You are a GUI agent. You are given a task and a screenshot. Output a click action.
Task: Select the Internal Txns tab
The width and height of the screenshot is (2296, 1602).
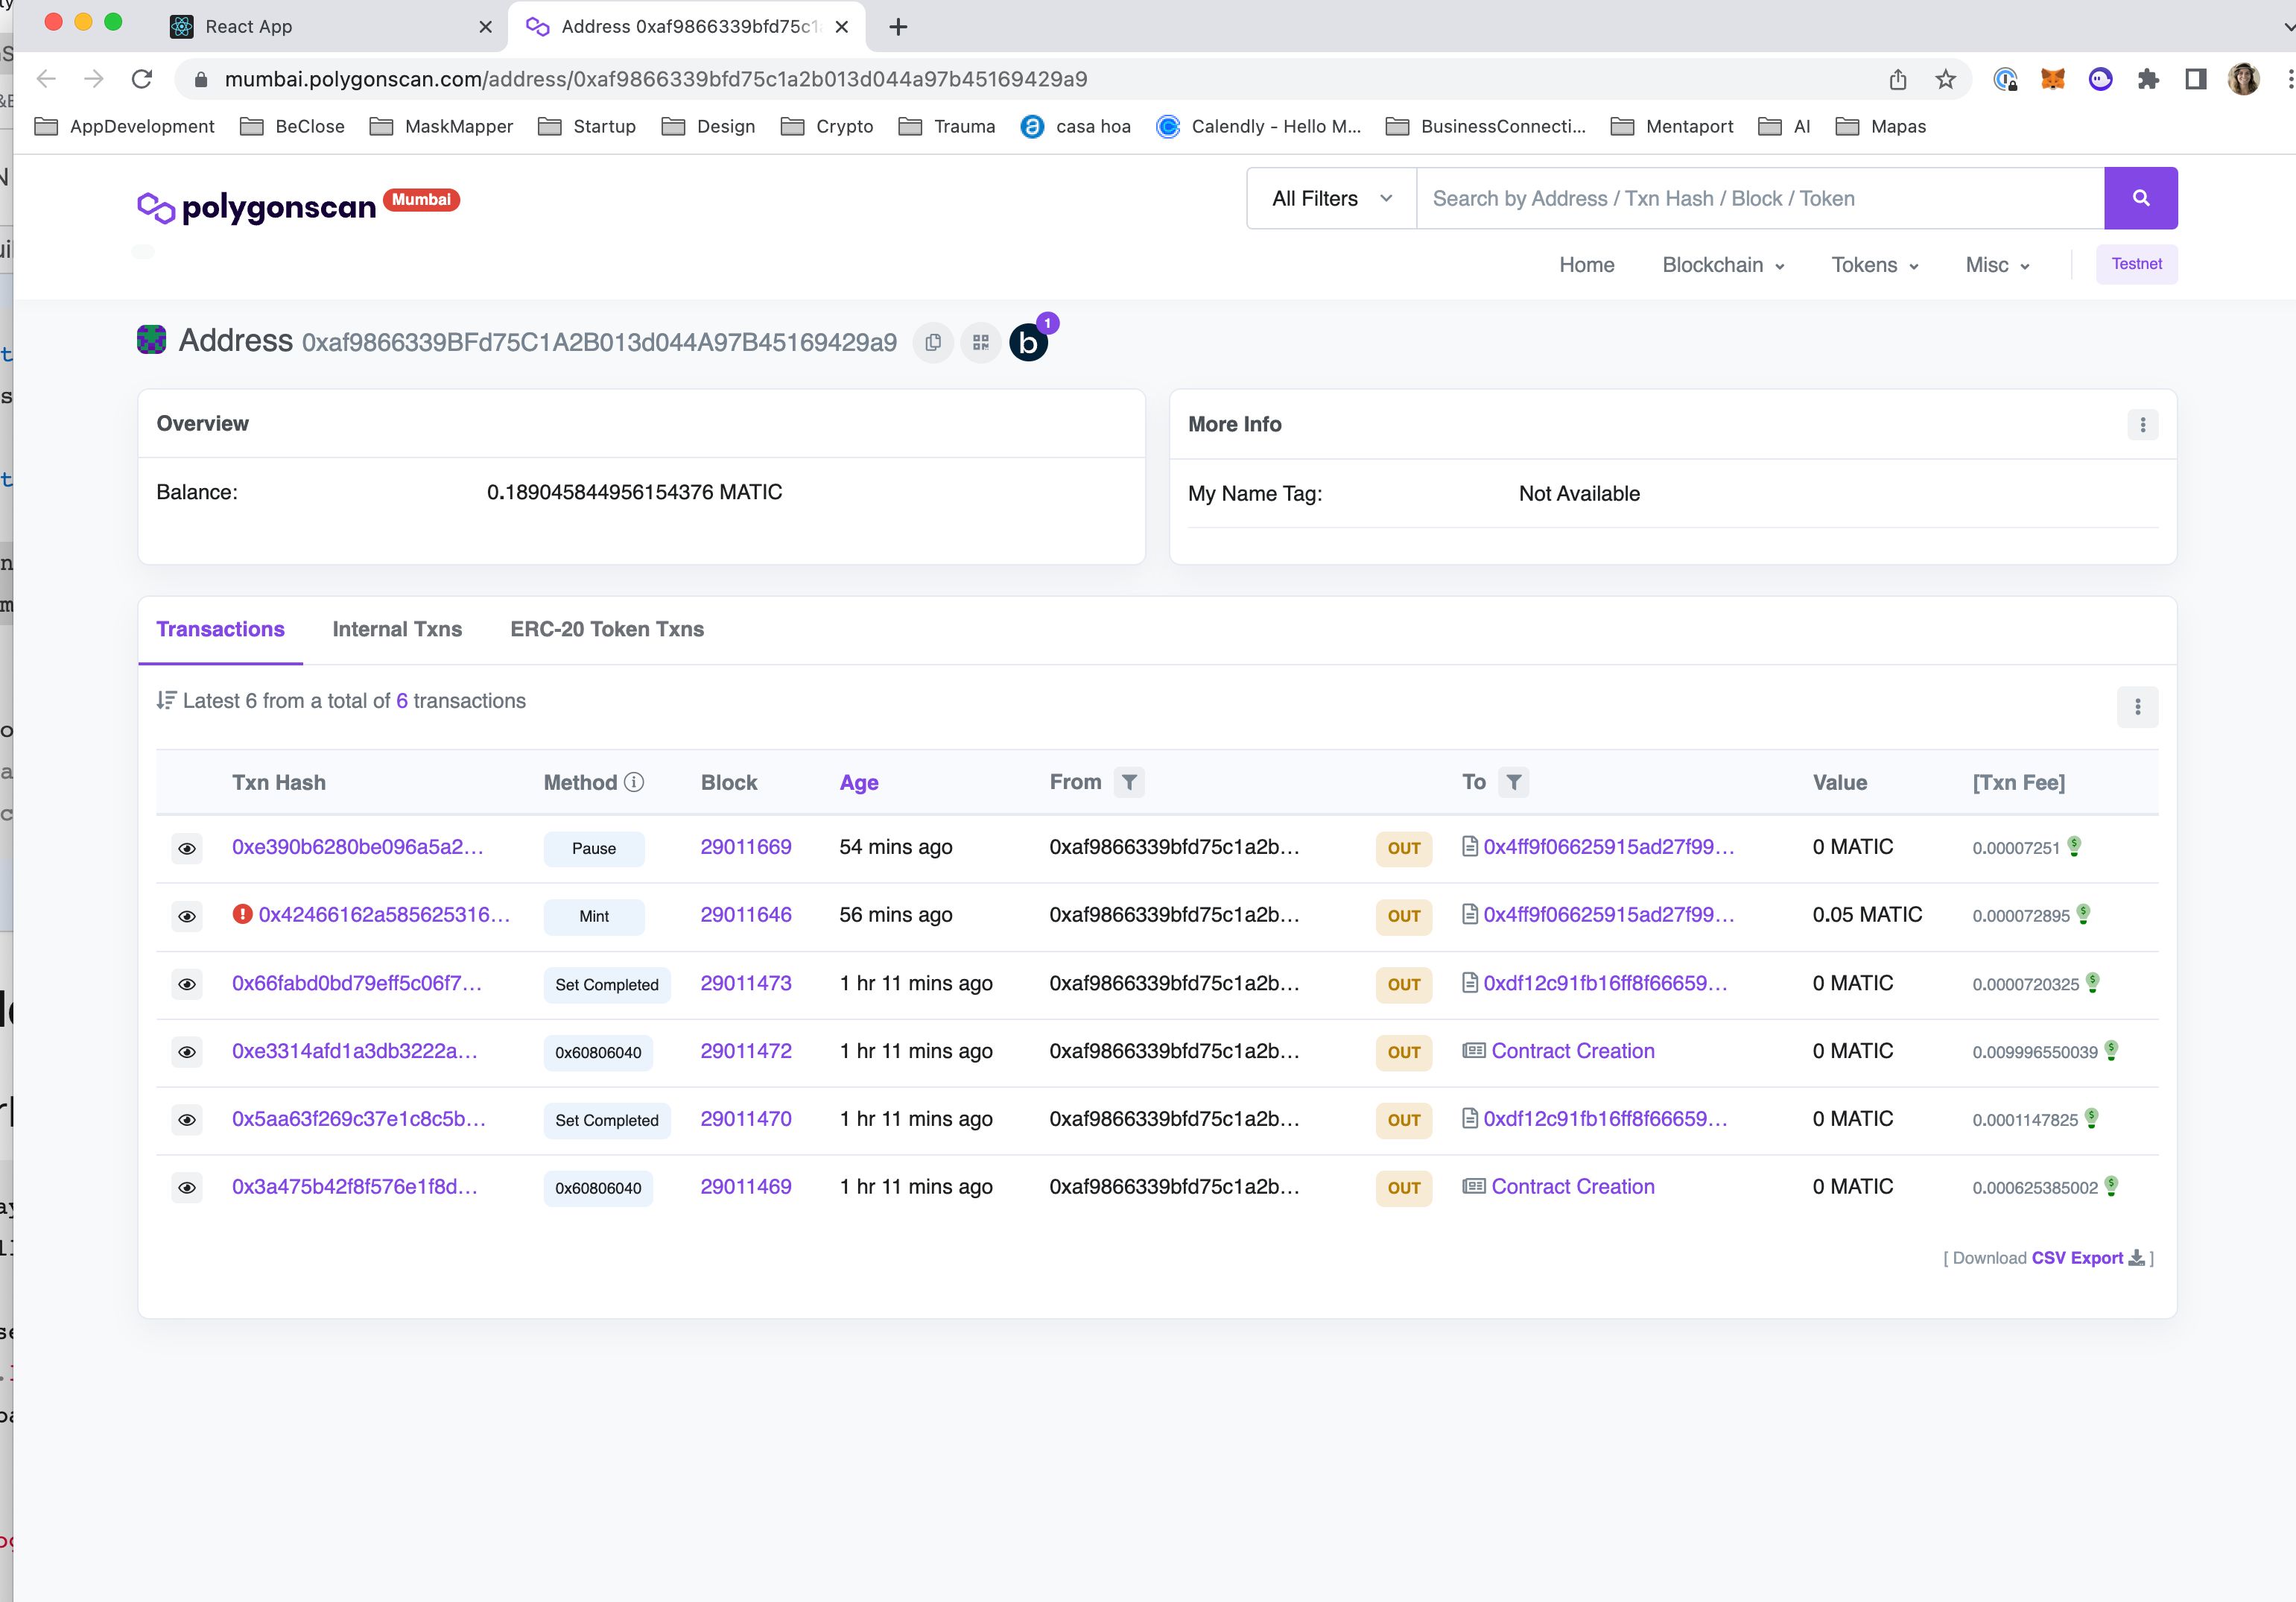coord(398,628)
